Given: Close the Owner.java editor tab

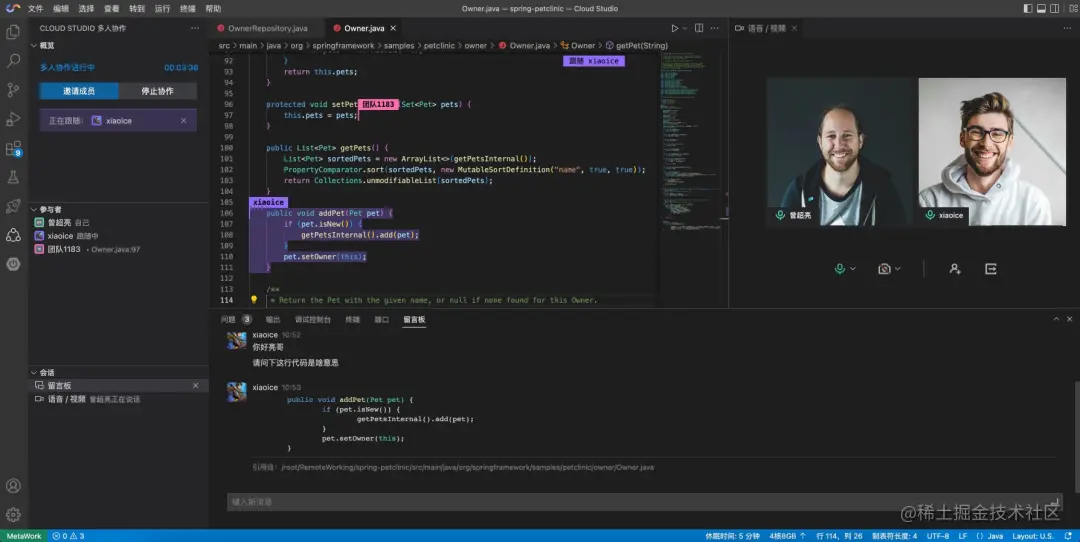Looking at the screenshot, I should point(393,28).
